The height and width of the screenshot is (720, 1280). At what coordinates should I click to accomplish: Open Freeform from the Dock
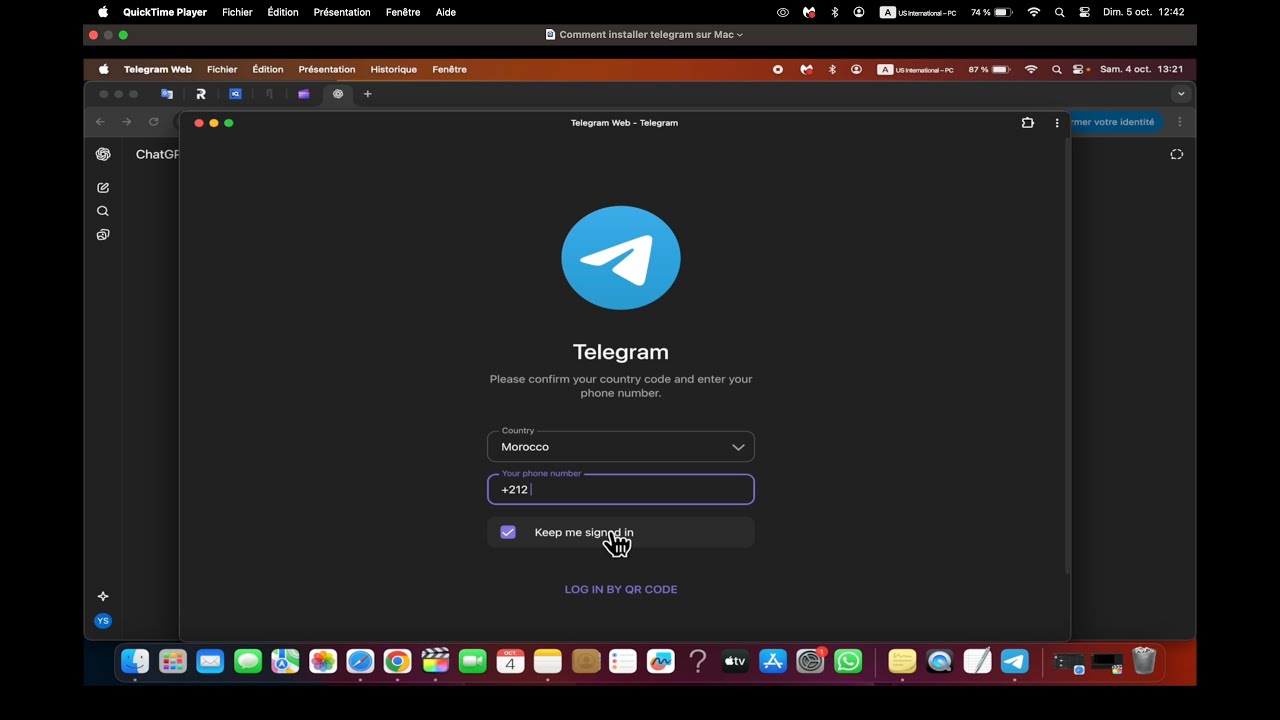(660, 661)
